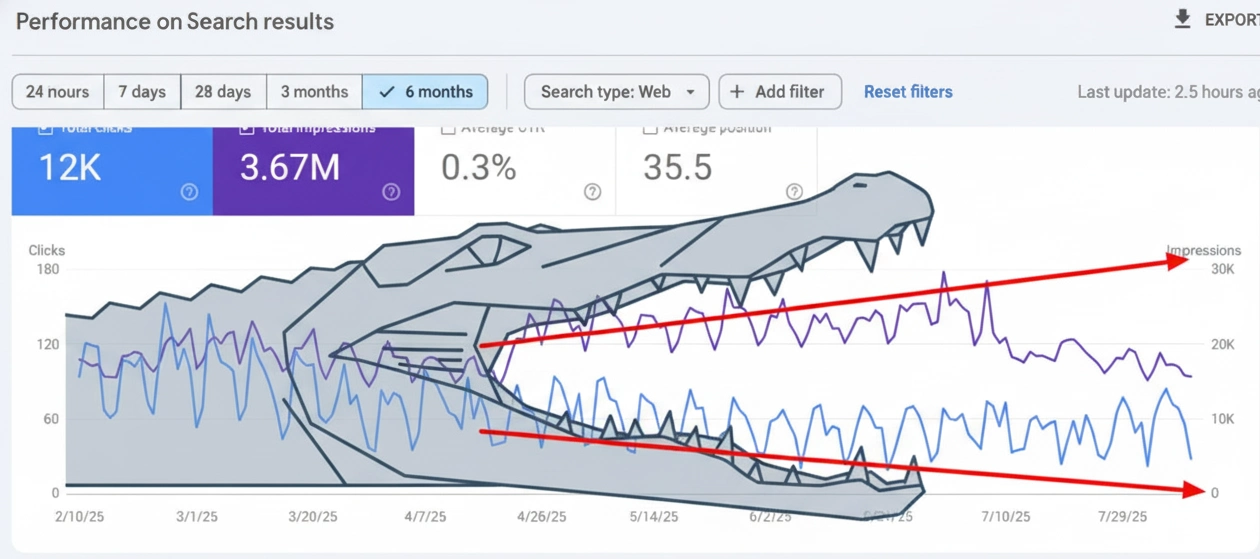The image size is (1260, 559).
Task: Click help icon on Average CTR card
Action: point(593,192)
